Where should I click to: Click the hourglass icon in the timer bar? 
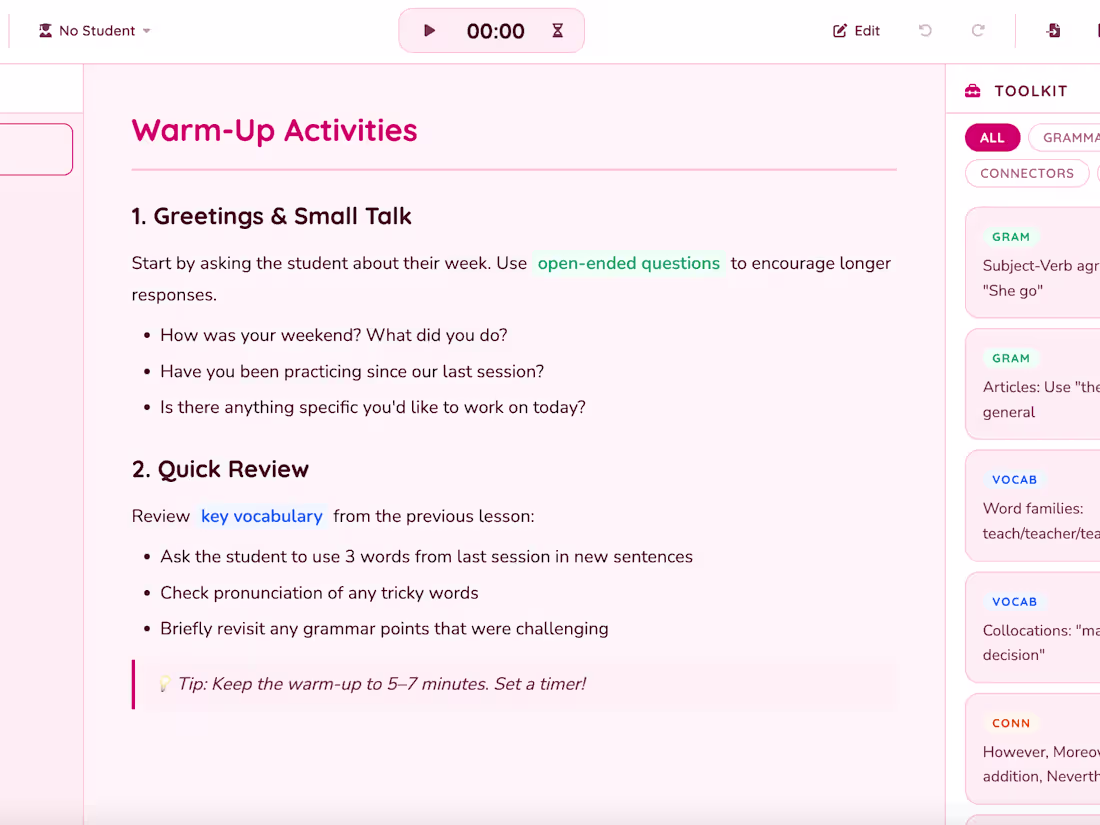pos(557,31)
